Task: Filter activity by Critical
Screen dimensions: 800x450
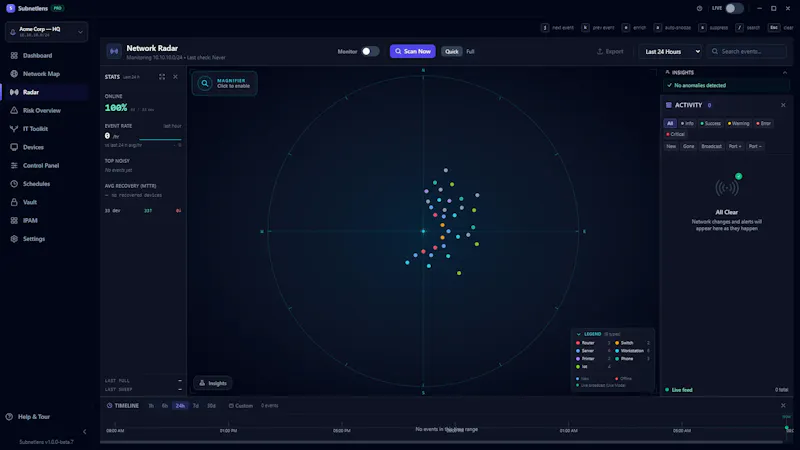Action: pyautogui.click(x=676, y=134)
